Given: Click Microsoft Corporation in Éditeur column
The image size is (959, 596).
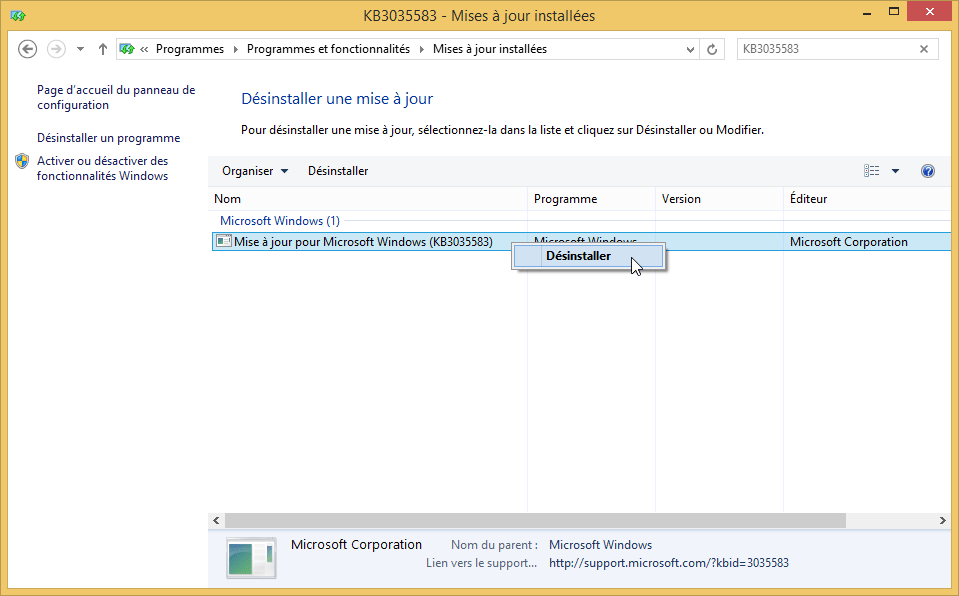Looking at the screenshot, I should coord(848,242).
